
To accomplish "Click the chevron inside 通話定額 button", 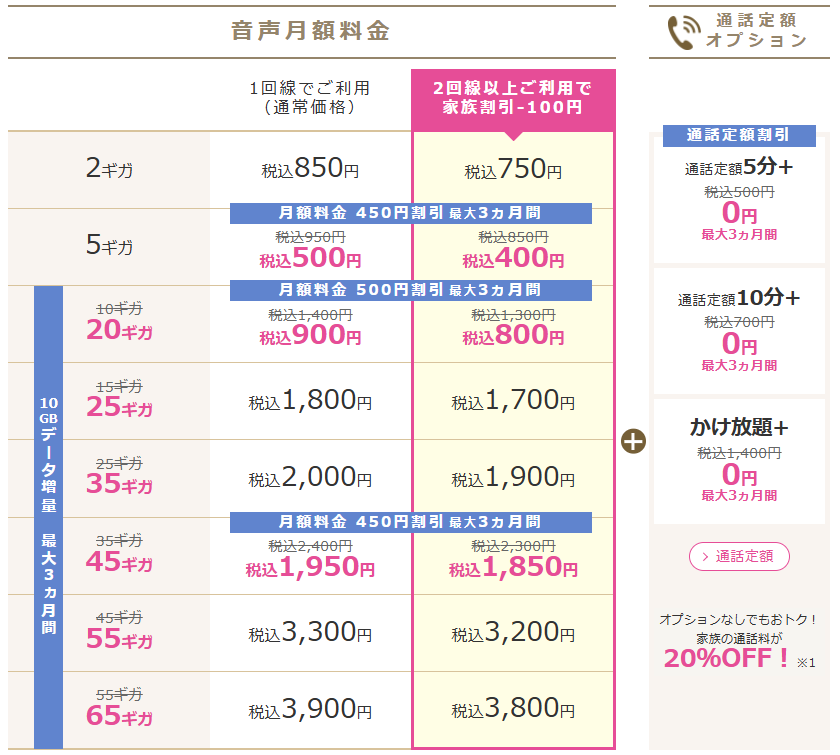I will pos(706,557).
